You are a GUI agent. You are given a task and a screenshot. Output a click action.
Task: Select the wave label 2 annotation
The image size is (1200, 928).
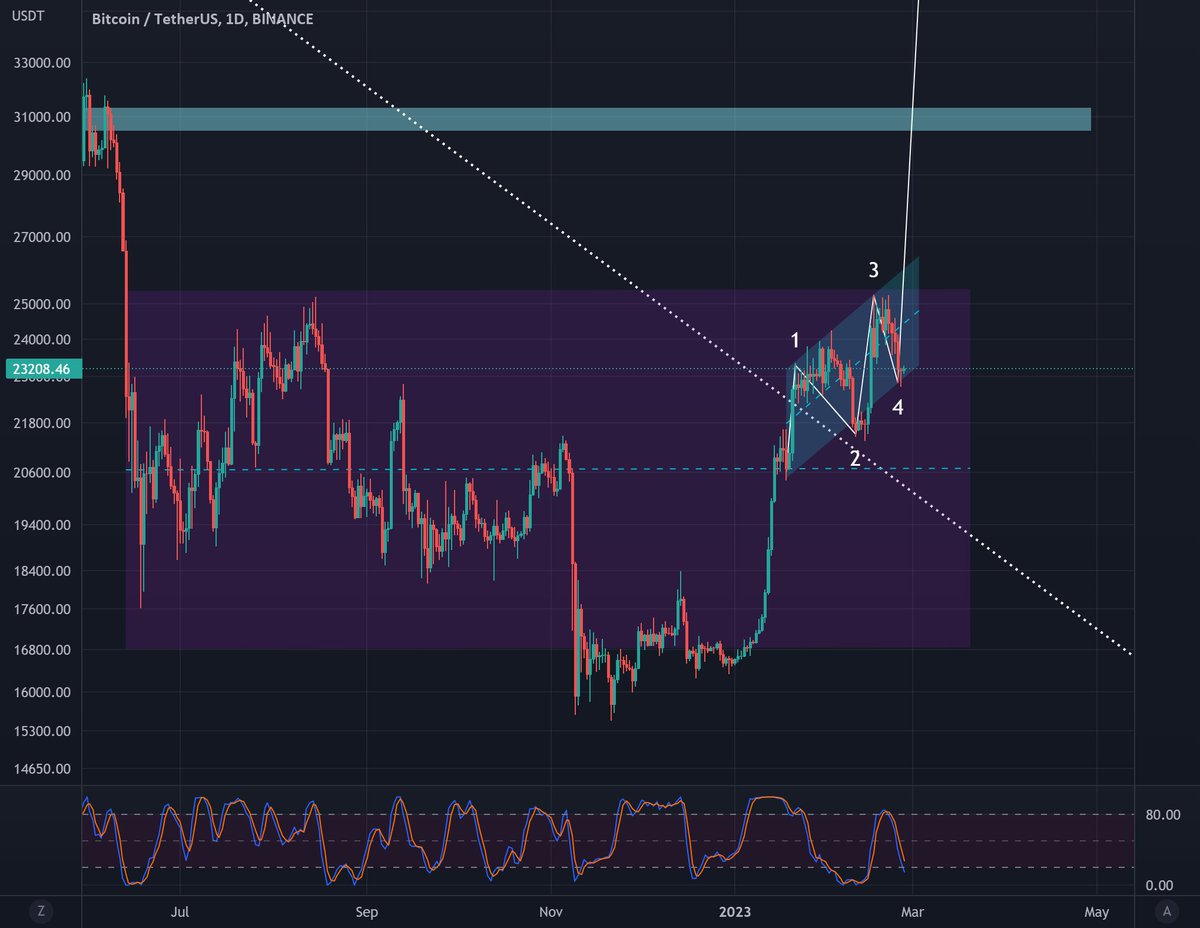855,459
